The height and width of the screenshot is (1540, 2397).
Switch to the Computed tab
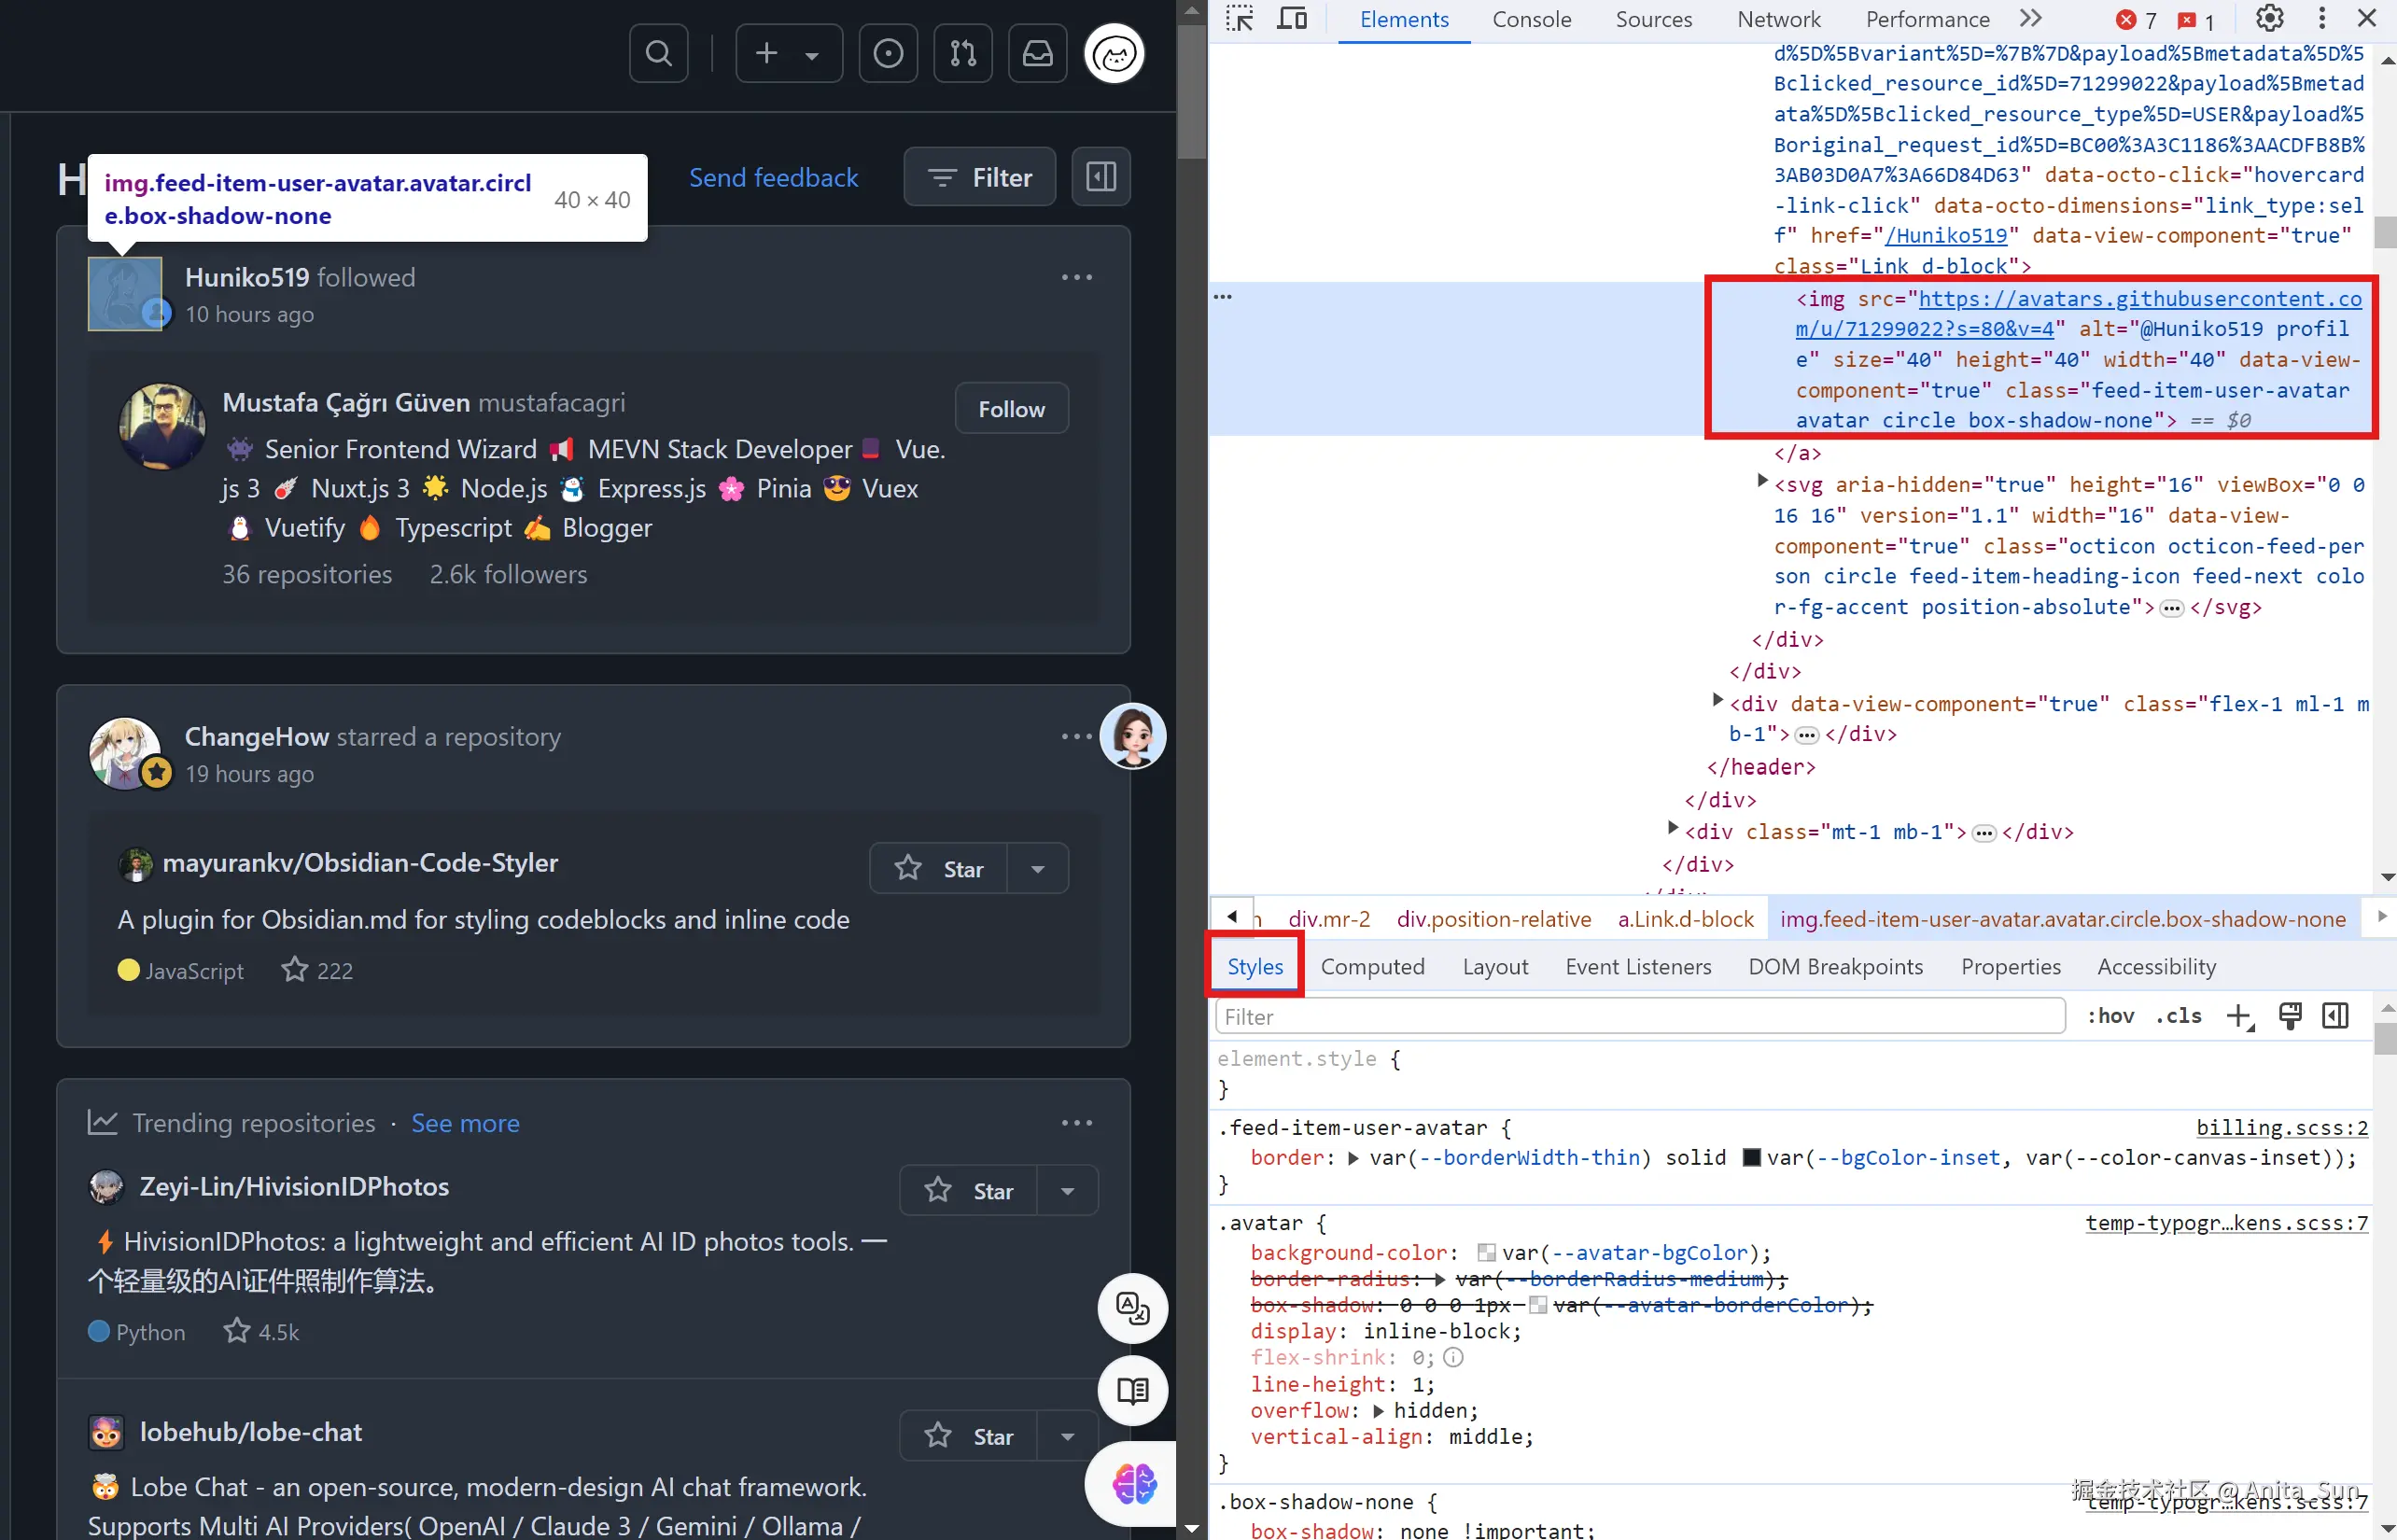point(1372,967)
